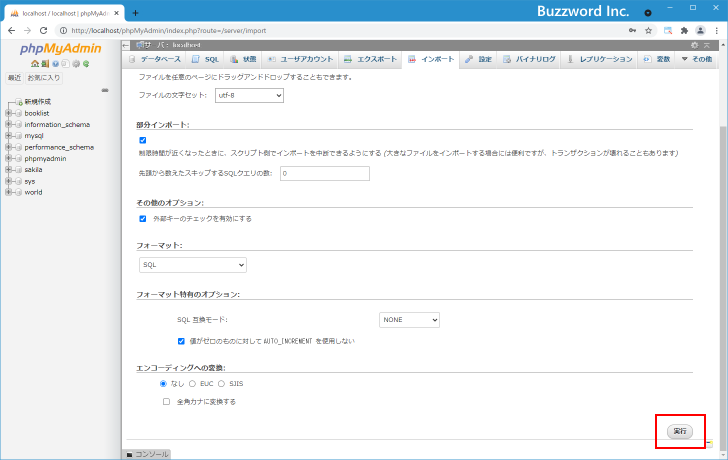Select なし encoding conversion radio
728x460 pixels.
163,384
